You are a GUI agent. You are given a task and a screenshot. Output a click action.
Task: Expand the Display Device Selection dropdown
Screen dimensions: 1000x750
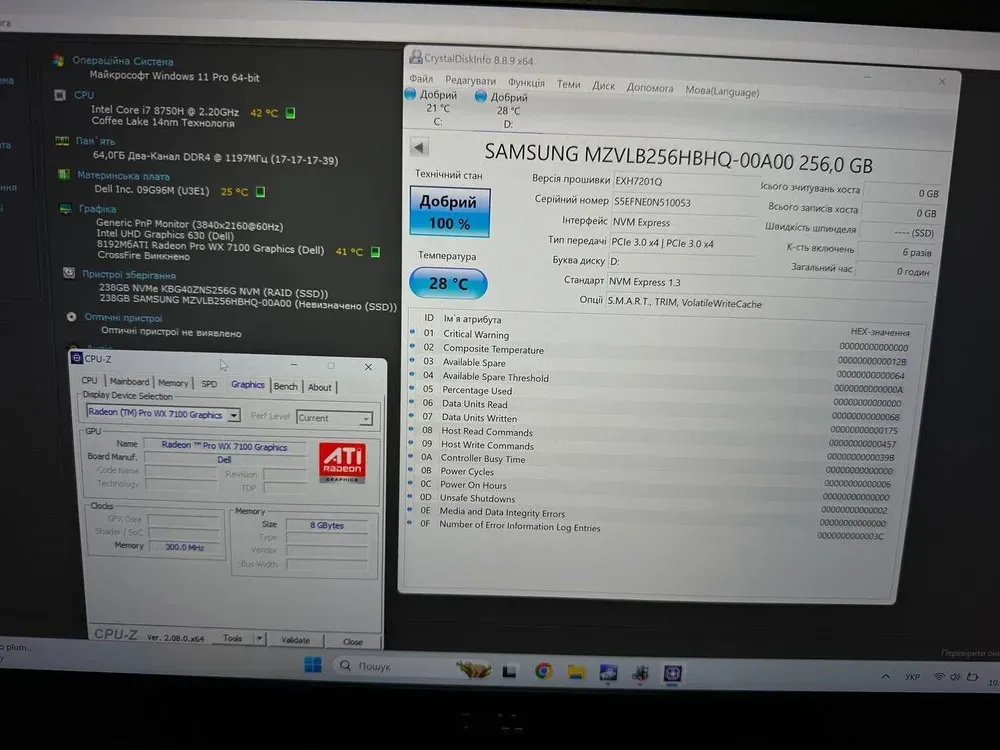(x=234, y=415)
